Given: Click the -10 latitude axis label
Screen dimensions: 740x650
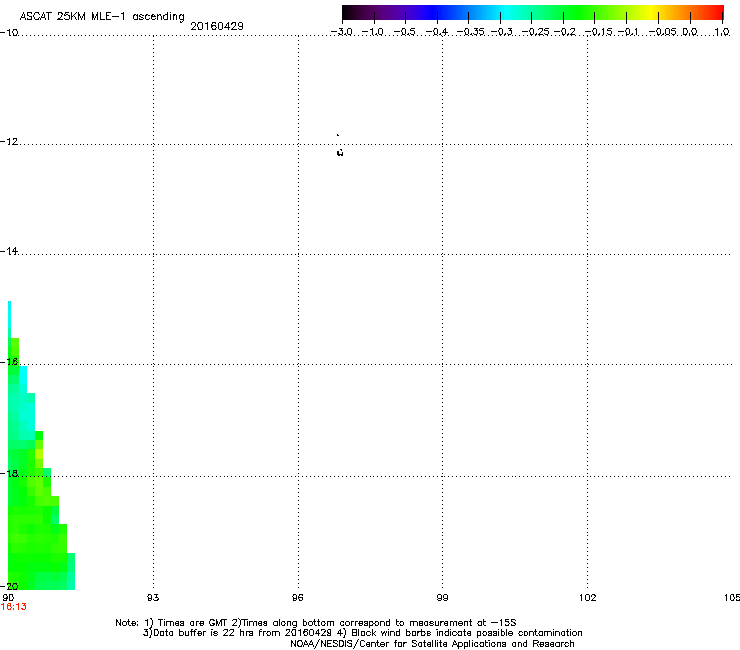Looking at the screenshot, I should pyautogui.click(x=9, y=33).
